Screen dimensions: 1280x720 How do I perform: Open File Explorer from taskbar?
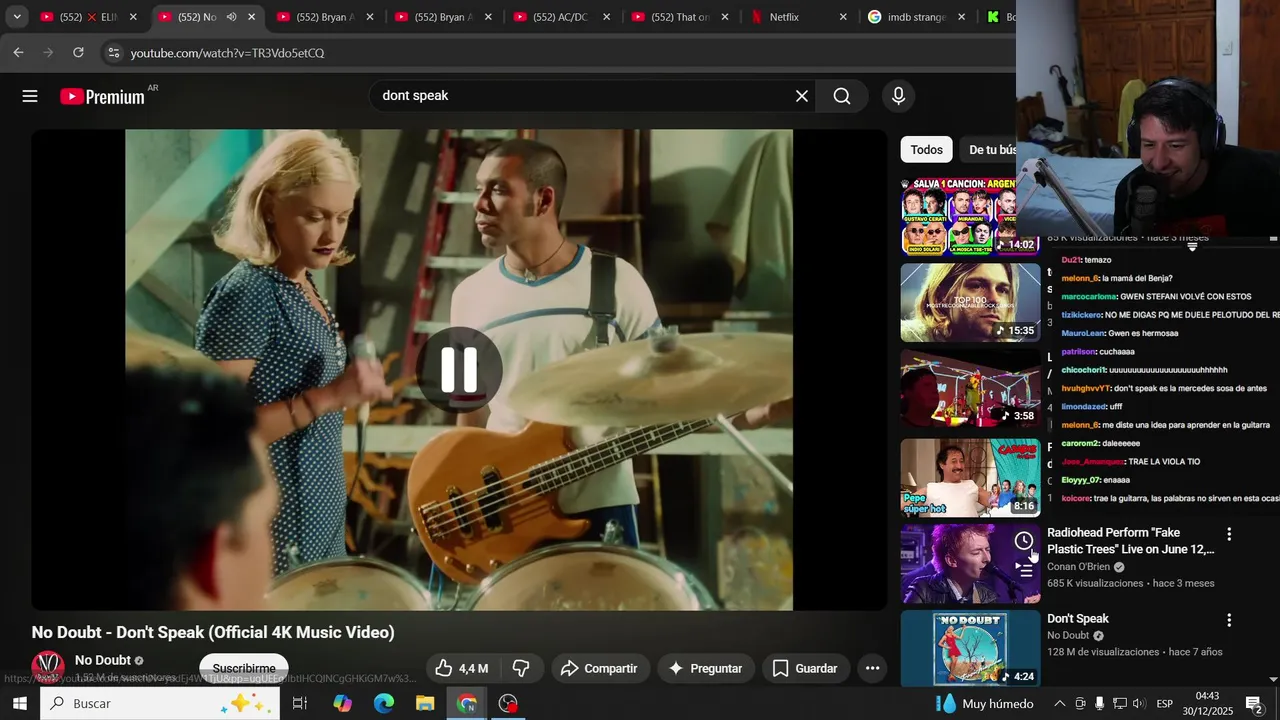[x=425, y=704]
